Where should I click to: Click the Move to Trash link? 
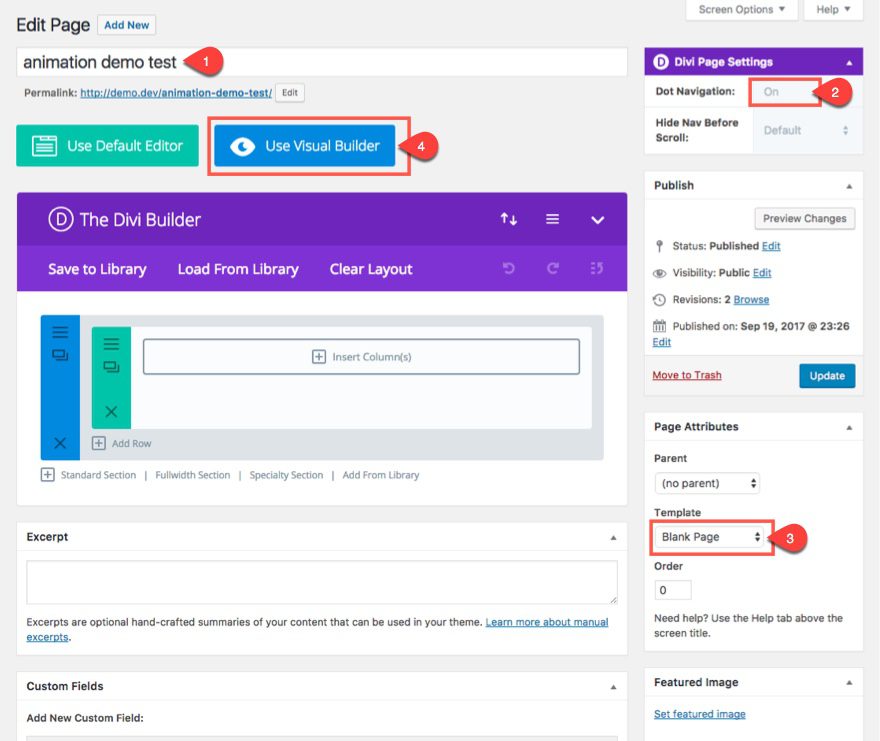(686, 376)
